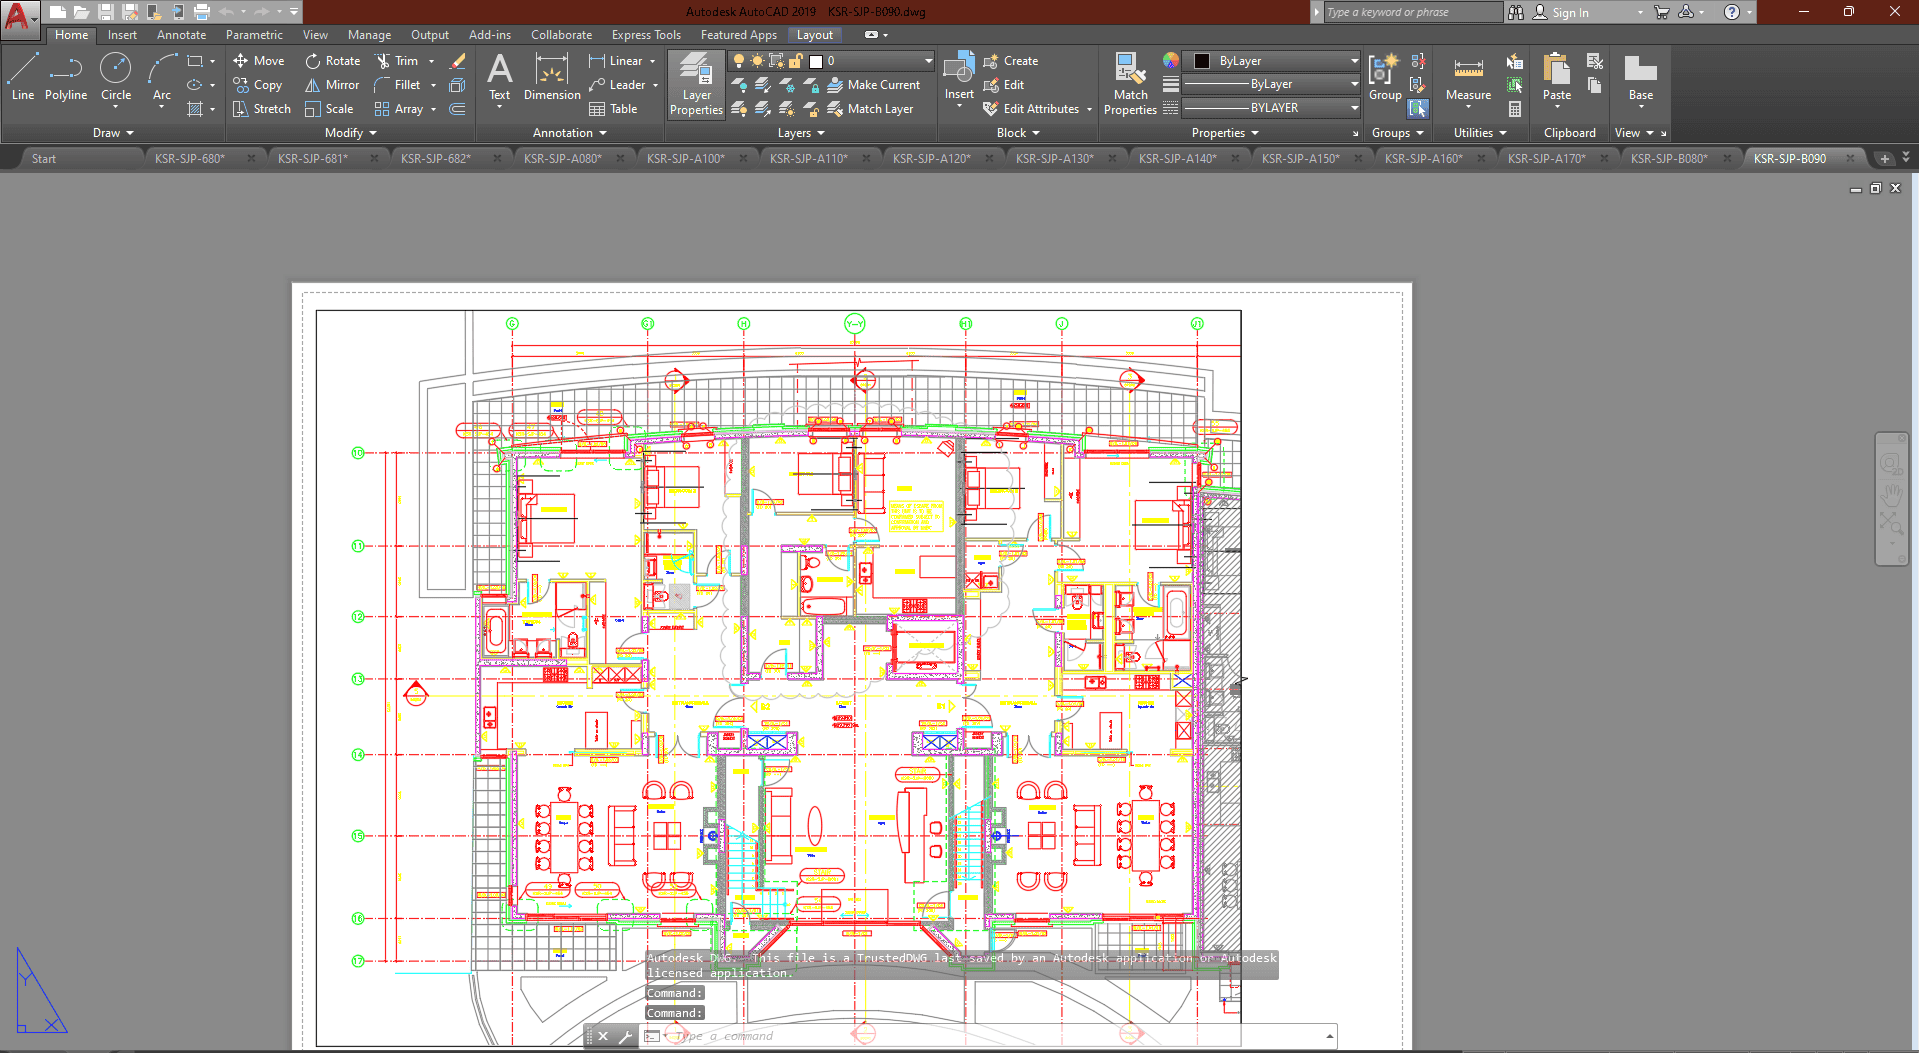The width and height of the screenshot is (1919, 1053).
Task: Expand the Modify panel
Action: [350, 133]
